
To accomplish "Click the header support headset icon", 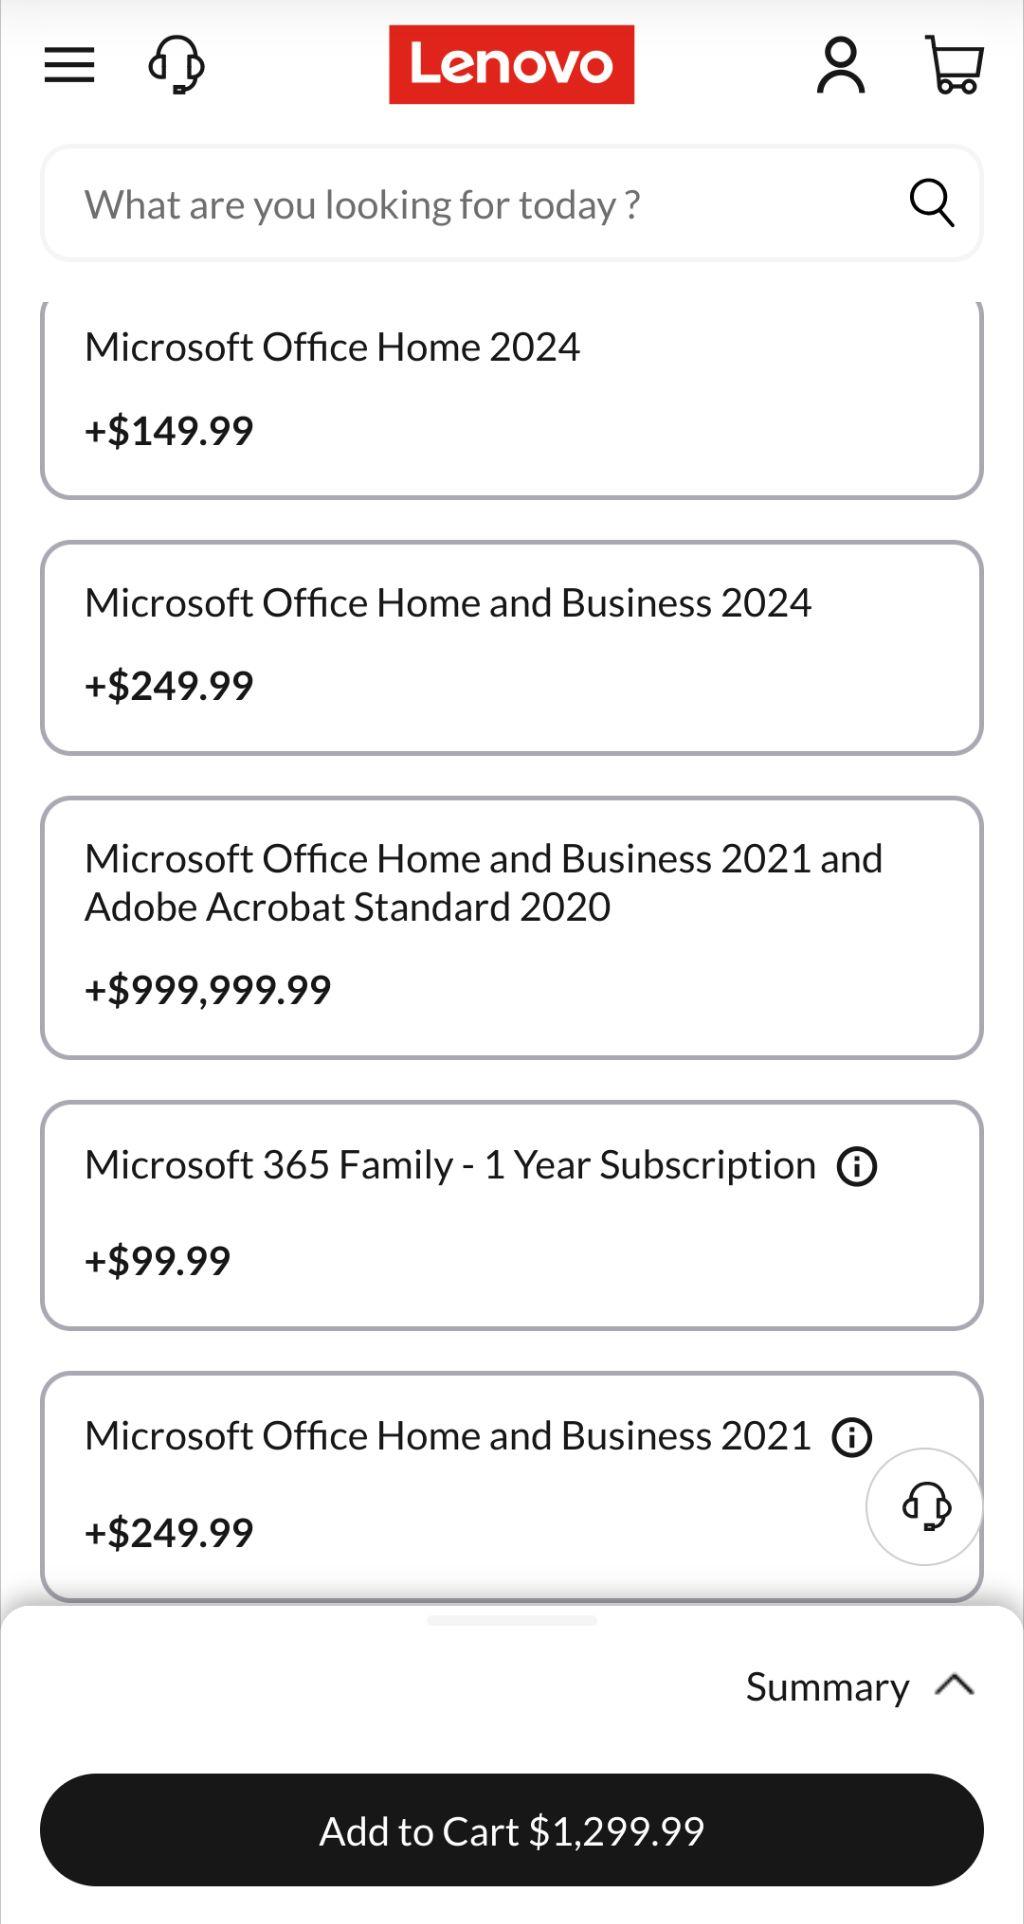I will pyautogui.click(x=176, y=65).
